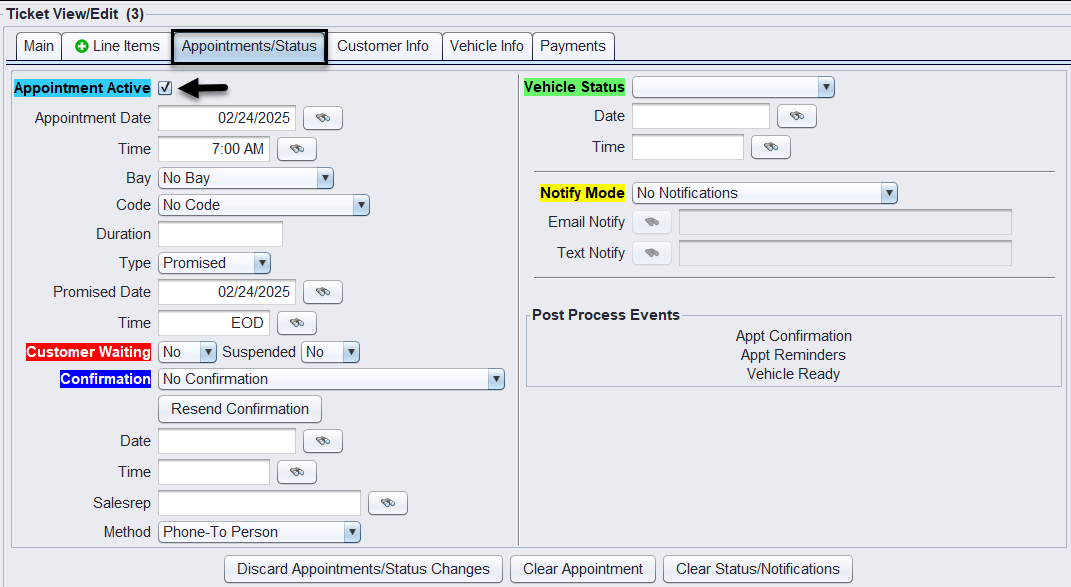Expand the Vehicle Status dropdown
Screen dimensions: 1071x587
(x=732, y=87)
